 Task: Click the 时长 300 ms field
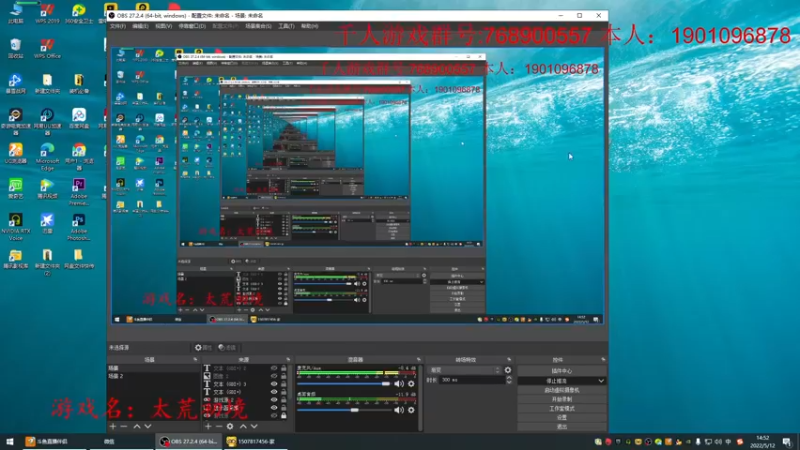(x=472, y=380)
